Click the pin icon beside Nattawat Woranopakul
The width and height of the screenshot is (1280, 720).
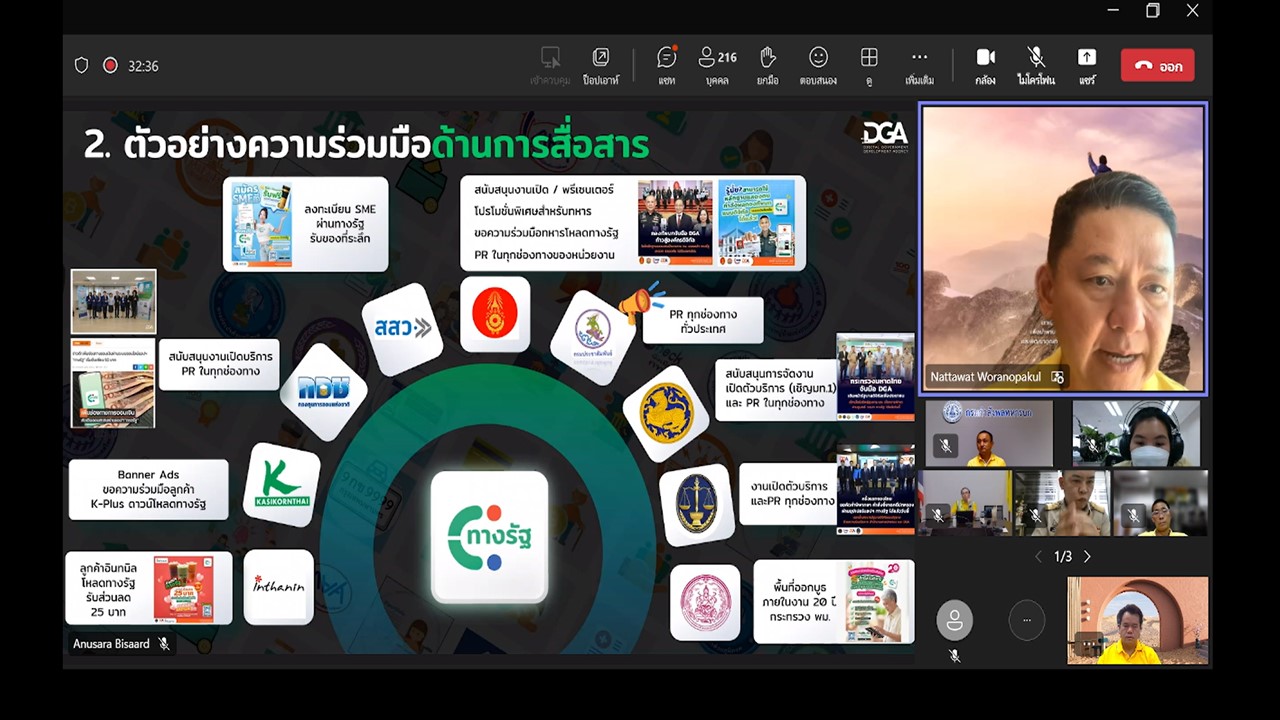tap(1057, 377)
